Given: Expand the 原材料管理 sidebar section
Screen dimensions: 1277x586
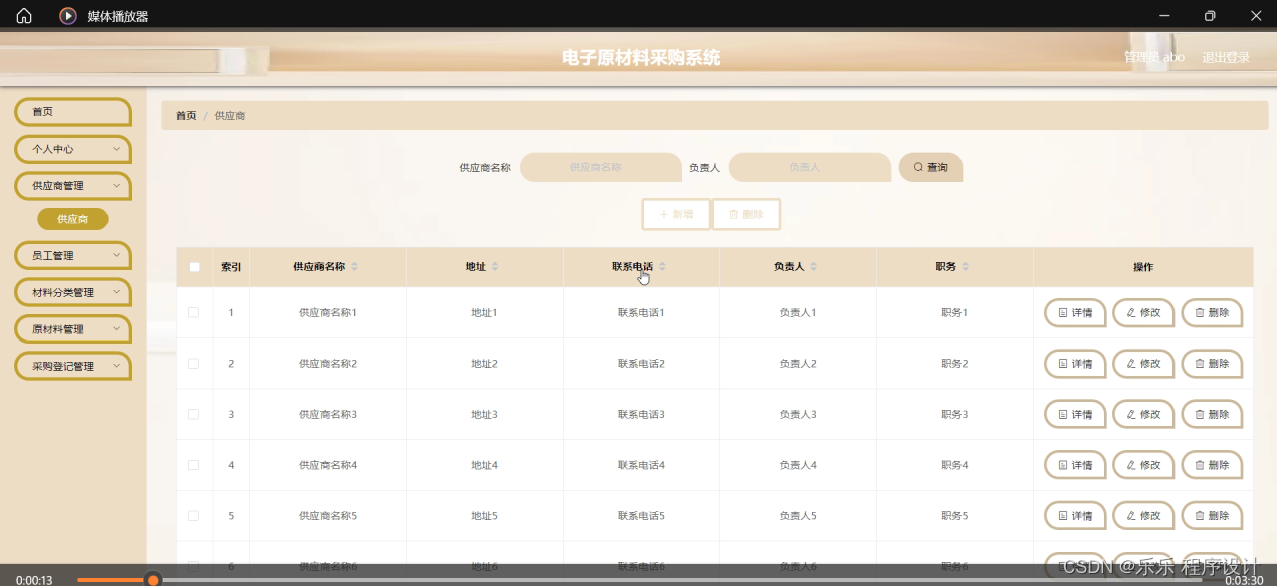Looking at the screenshot, I should click(x=72, y=329).
